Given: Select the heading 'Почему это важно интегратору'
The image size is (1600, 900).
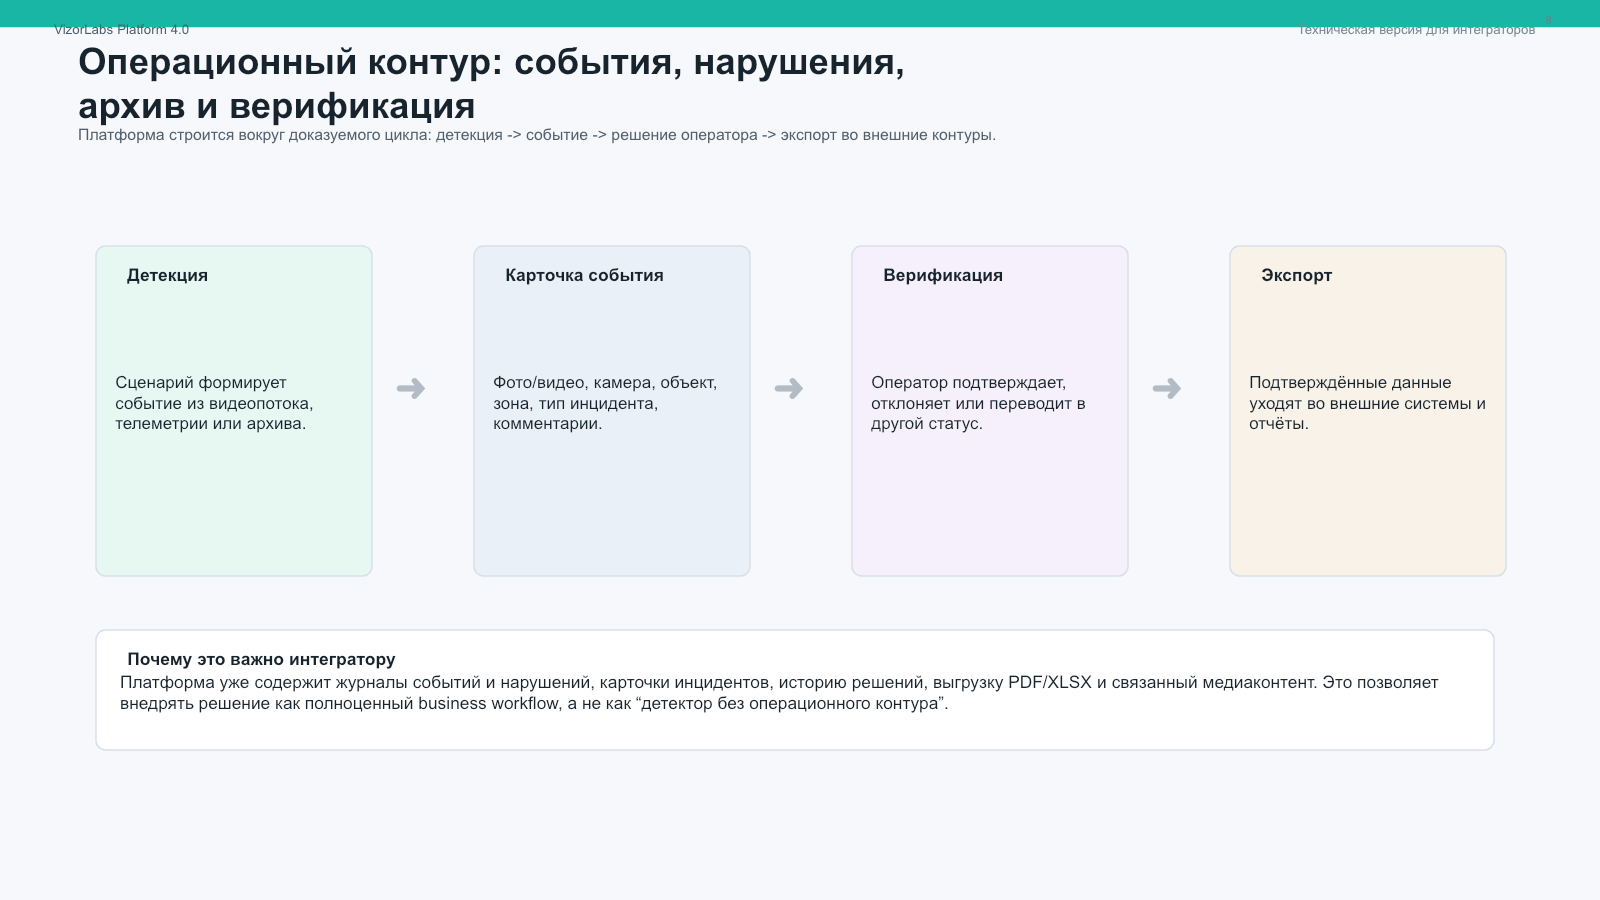Looking at the screenshot, I should [261, 659].
